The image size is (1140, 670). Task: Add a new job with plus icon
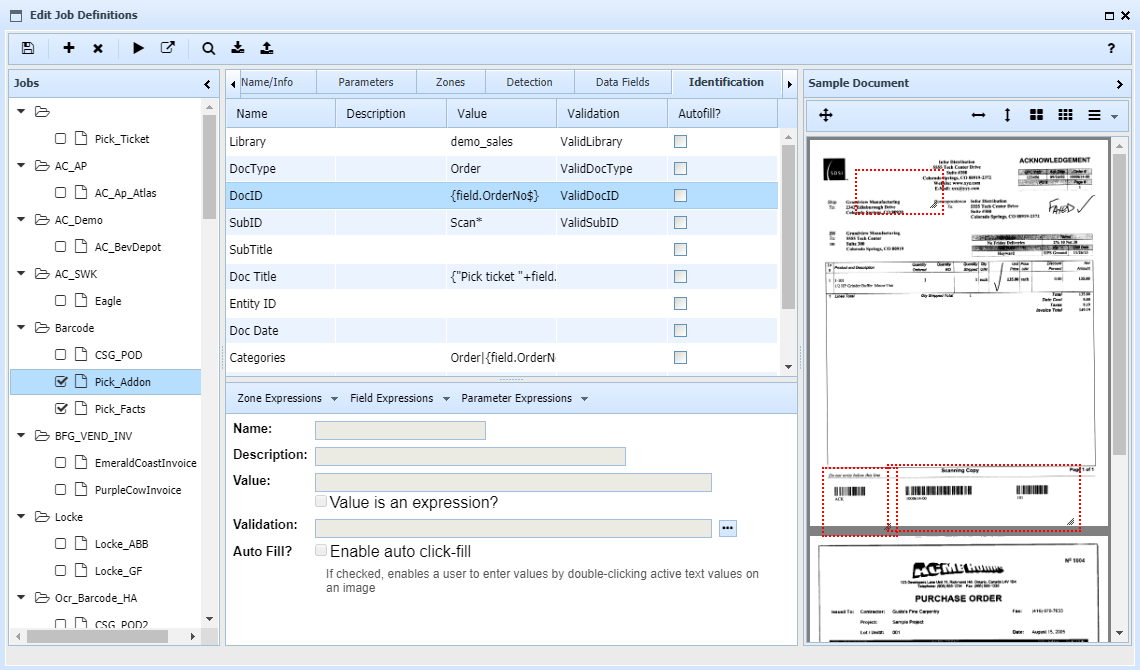click(x=69, y=48)
